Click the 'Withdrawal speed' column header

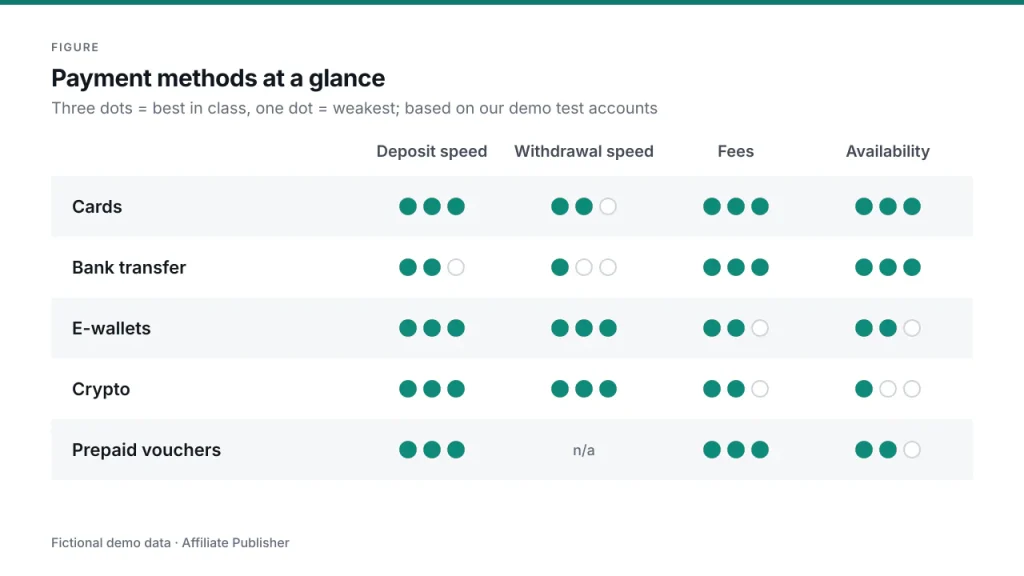tap(584, 152)
